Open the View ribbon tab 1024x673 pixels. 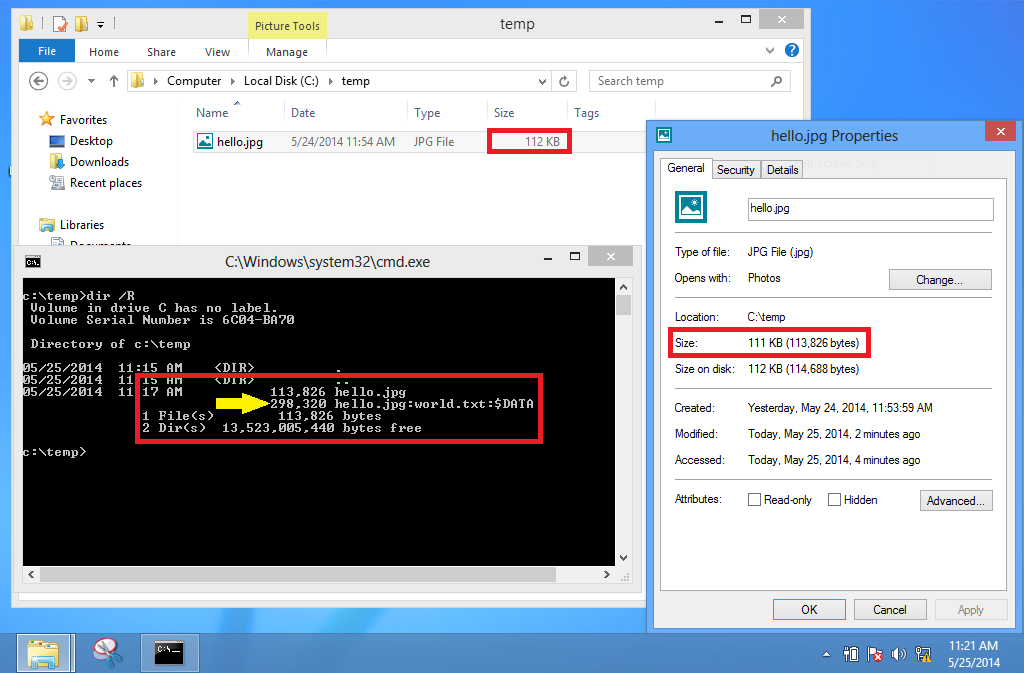coord(217,52)
